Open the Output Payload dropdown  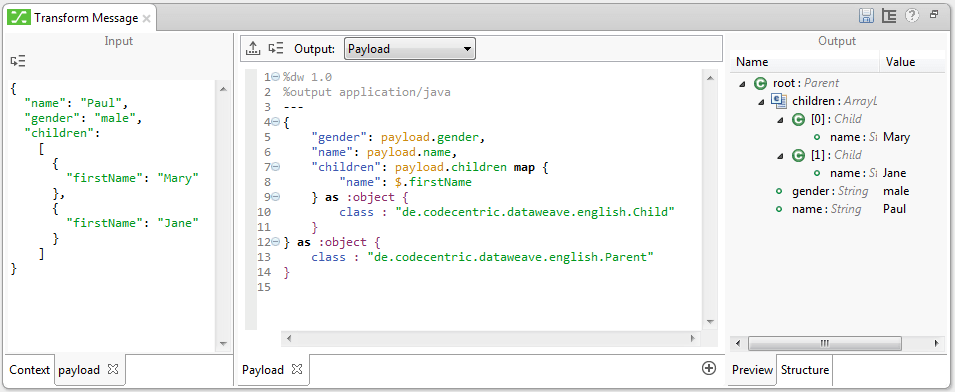click(x=410, y=49)
